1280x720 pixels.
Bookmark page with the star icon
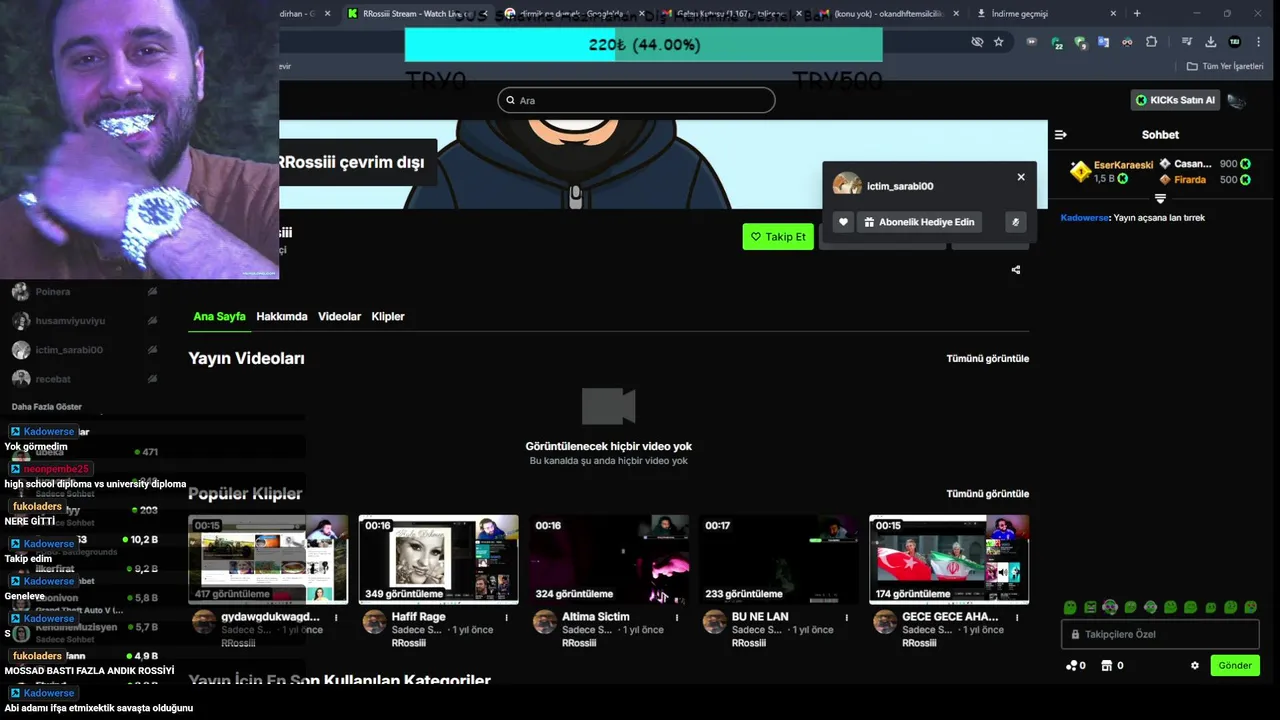(x=998, y=42)
